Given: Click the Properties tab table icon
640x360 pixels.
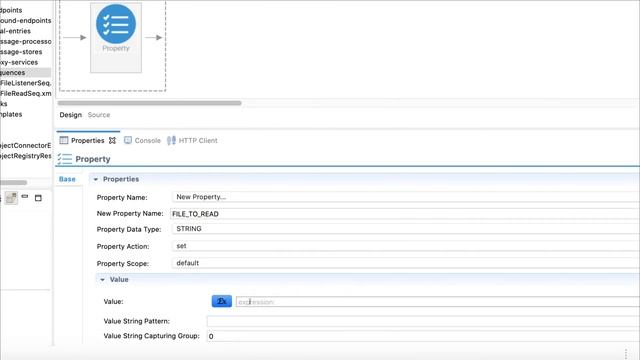Looking at the screenshot, I should coord(64,140).
